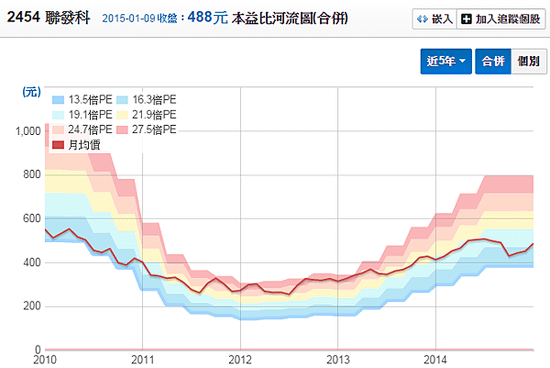Image resolution: width=550 pixels, height=368 pixels.
Task: Click the 月均價 legend label
Action: [x=84, y=145]
